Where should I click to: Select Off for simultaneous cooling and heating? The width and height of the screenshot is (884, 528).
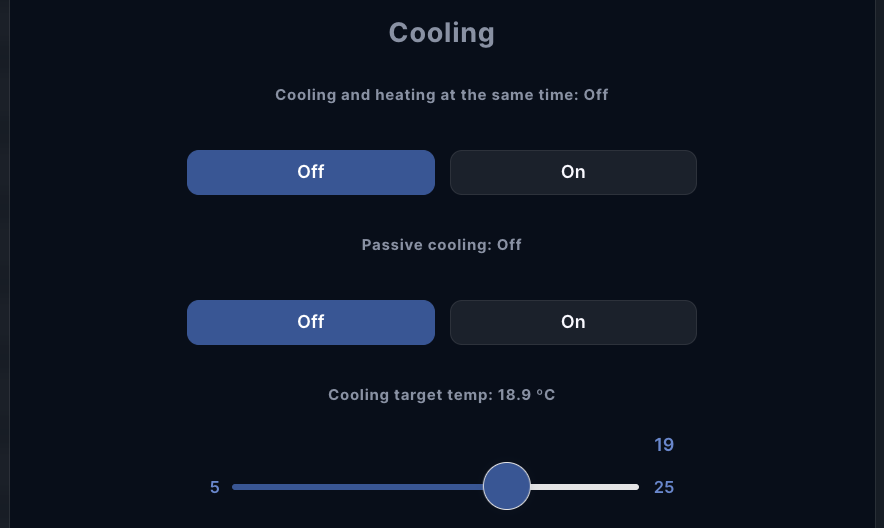click(x=310, y=172)
